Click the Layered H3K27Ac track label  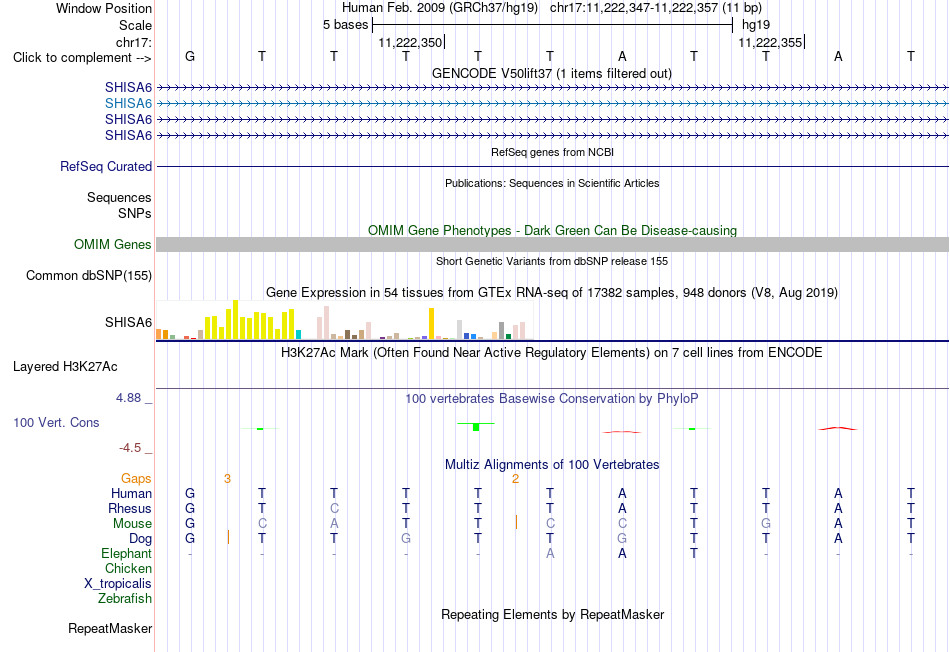[65, 367]
